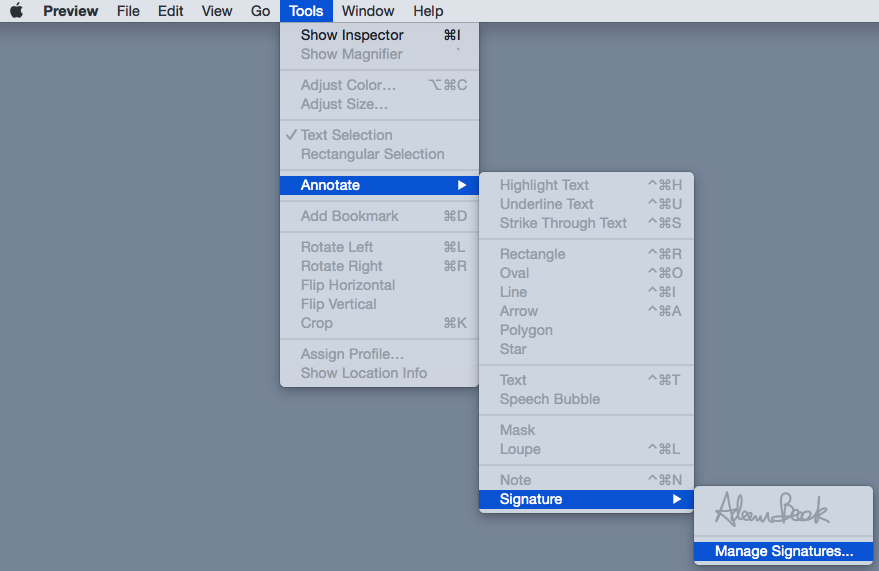Image resolution: width=879 pixels, height=571 pixels.
Task: Select Strike Through Text annotation
Action: click(x=586, y=223)
